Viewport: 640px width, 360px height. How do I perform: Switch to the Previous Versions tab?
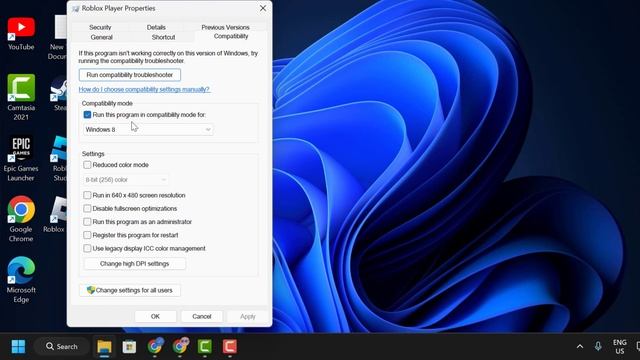pos(225,27)
